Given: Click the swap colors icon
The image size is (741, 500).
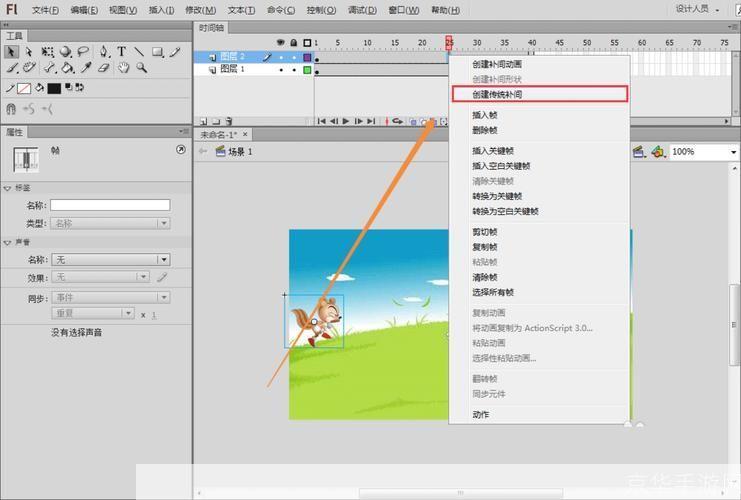Looking at the screenshot, I should [79, 87].
